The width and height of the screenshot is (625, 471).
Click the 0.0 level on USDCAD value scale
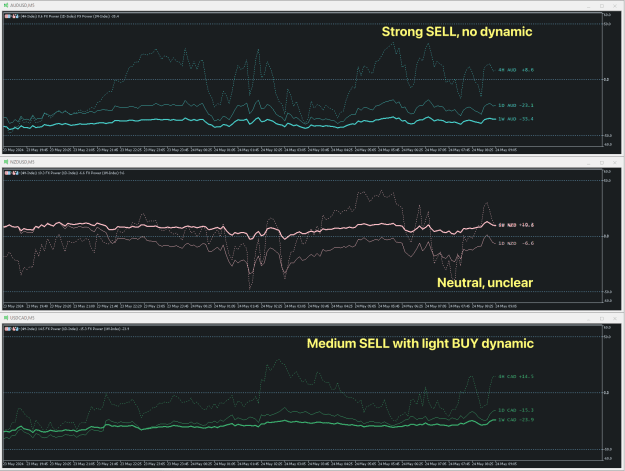pyautogui.click(x=606, y=392)
